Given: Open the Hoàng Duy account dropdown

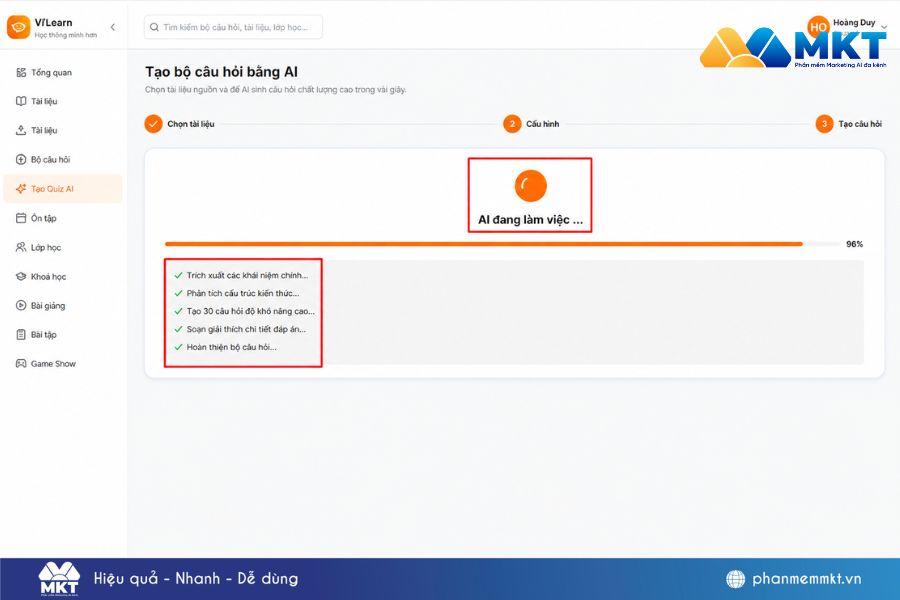Looking at the screenshot, I should 884,26.
